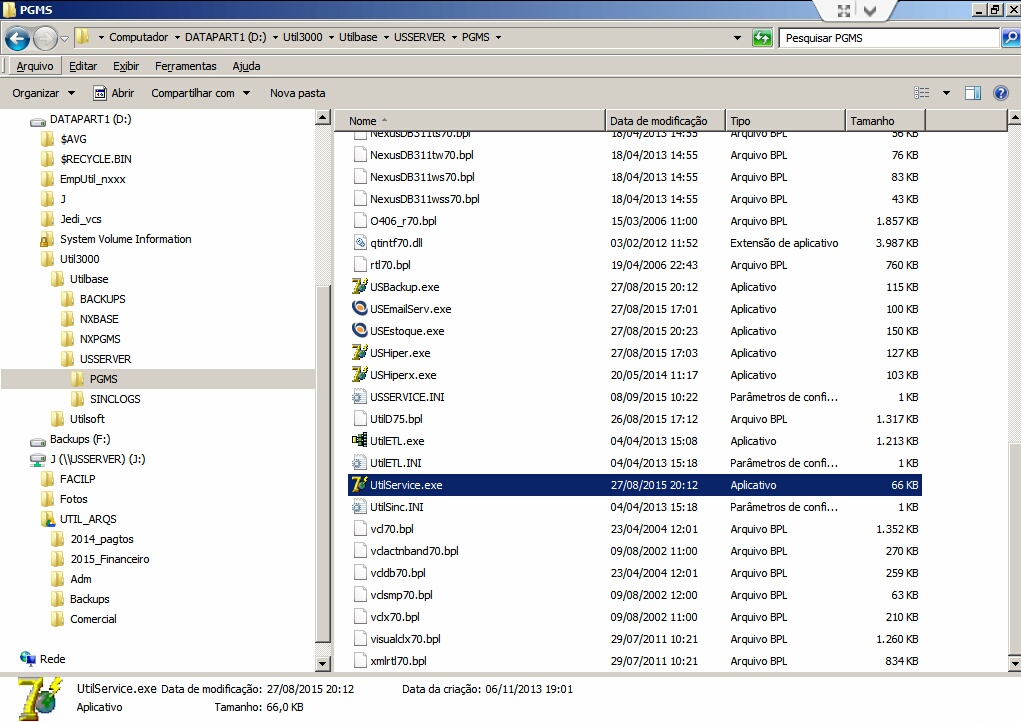Viewport: 1021px width, 722px height.
Task: Click the USEstoque.exe file icon
Action: tap(359, 331)
